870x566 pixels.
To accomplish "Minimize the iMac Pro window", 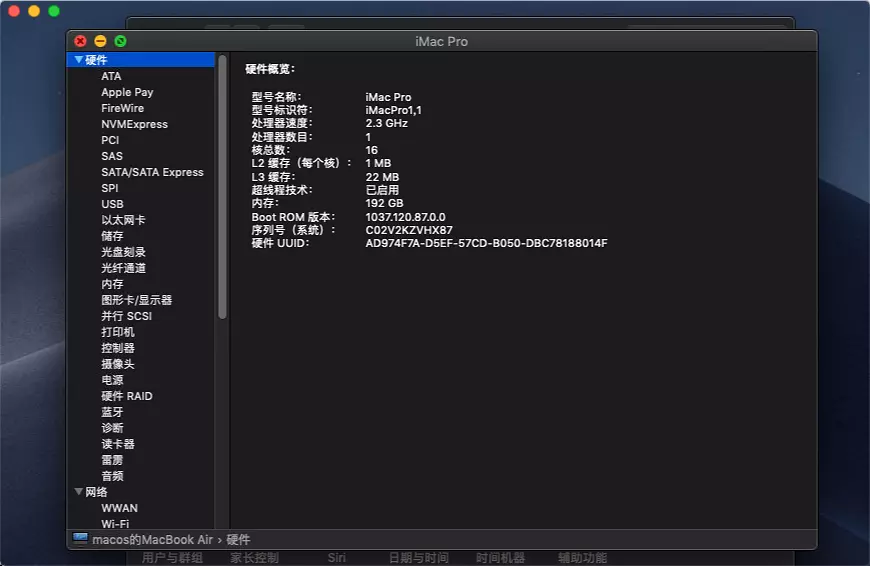I will point(100,41).
